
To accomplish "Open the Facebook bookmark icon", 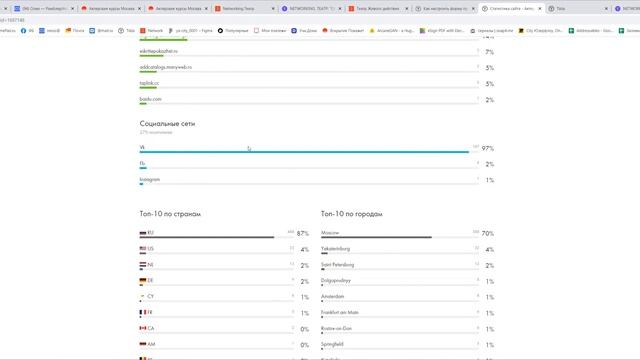I will (23, 31).
